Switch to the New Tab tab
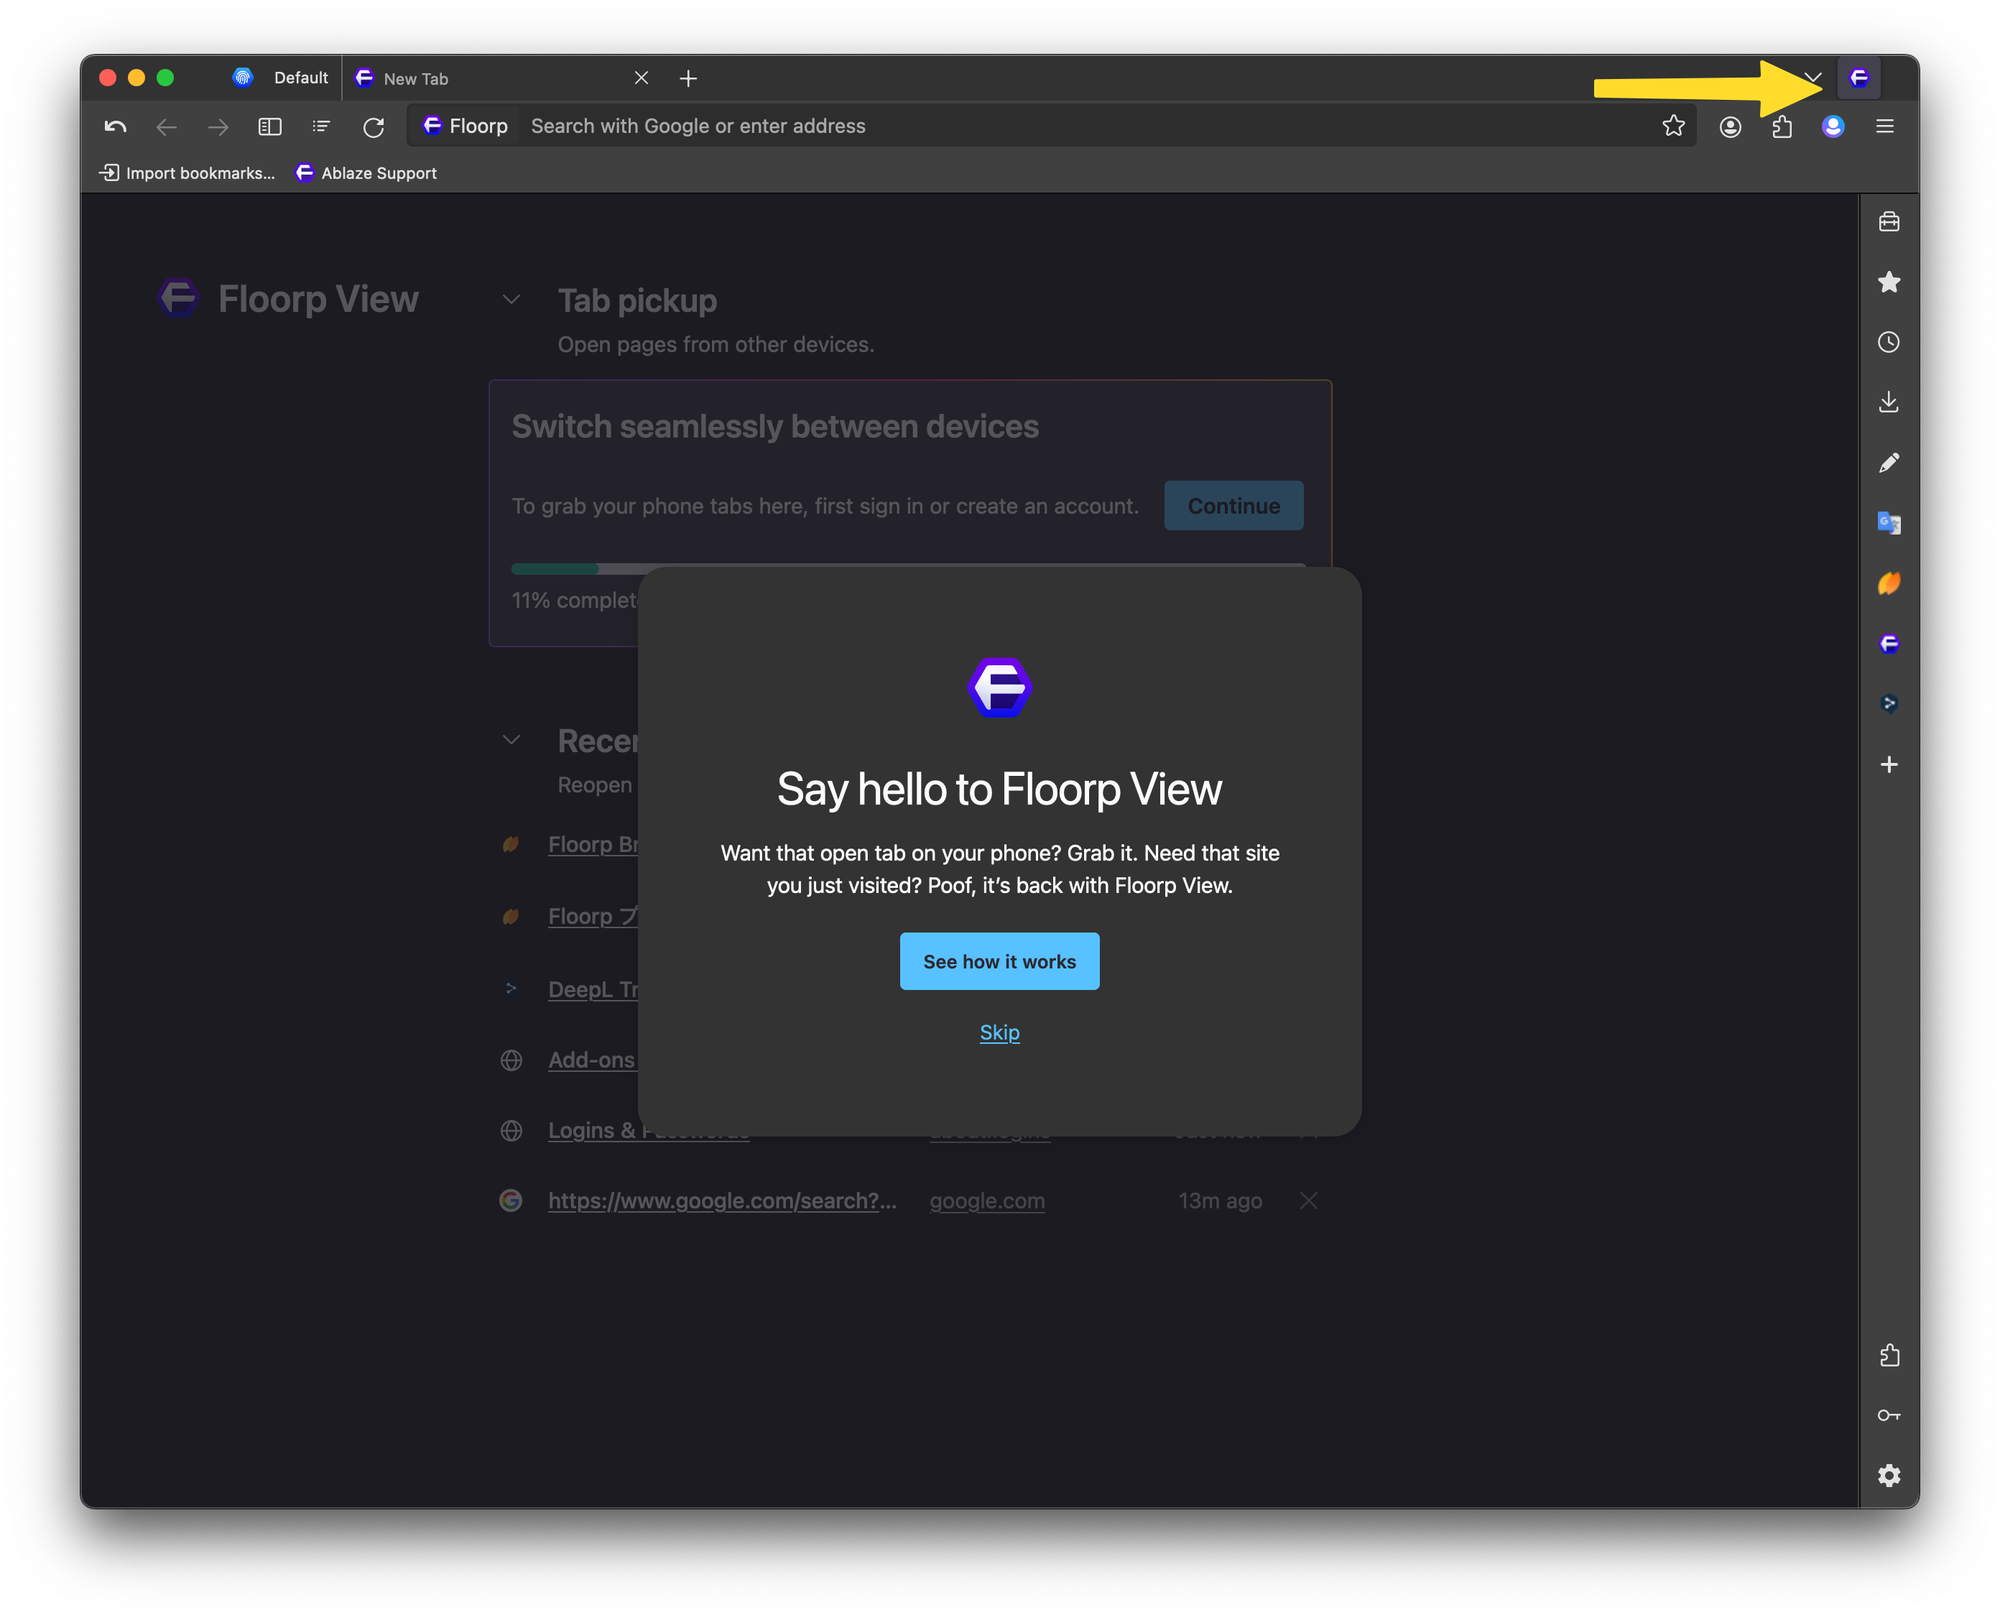This screenshot has height=1615, width=2000. click(x=490, y=78)
